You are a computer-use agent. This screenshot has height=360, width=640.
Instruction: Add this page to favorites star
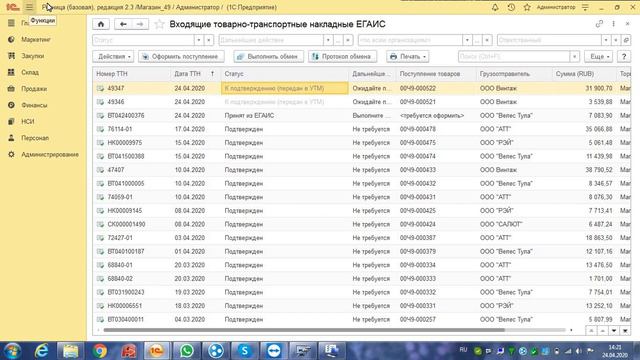pos(159,24)
